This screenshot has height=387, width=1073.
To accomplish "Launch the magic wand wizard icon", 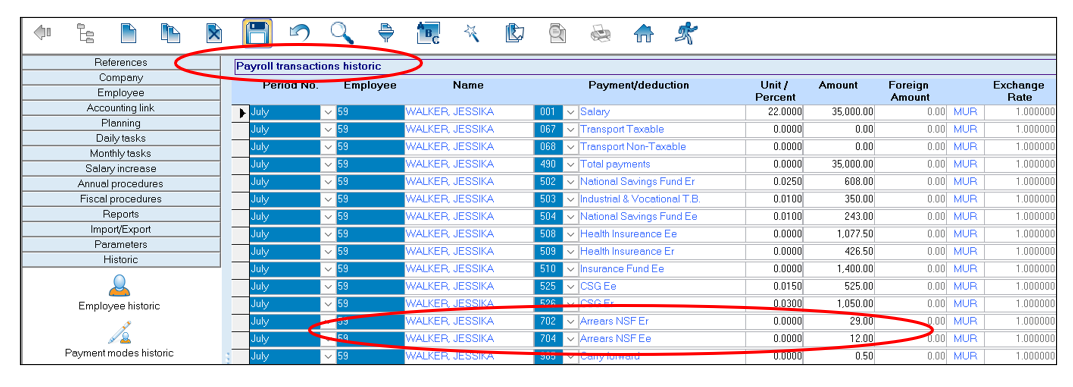I will (471, 33).
